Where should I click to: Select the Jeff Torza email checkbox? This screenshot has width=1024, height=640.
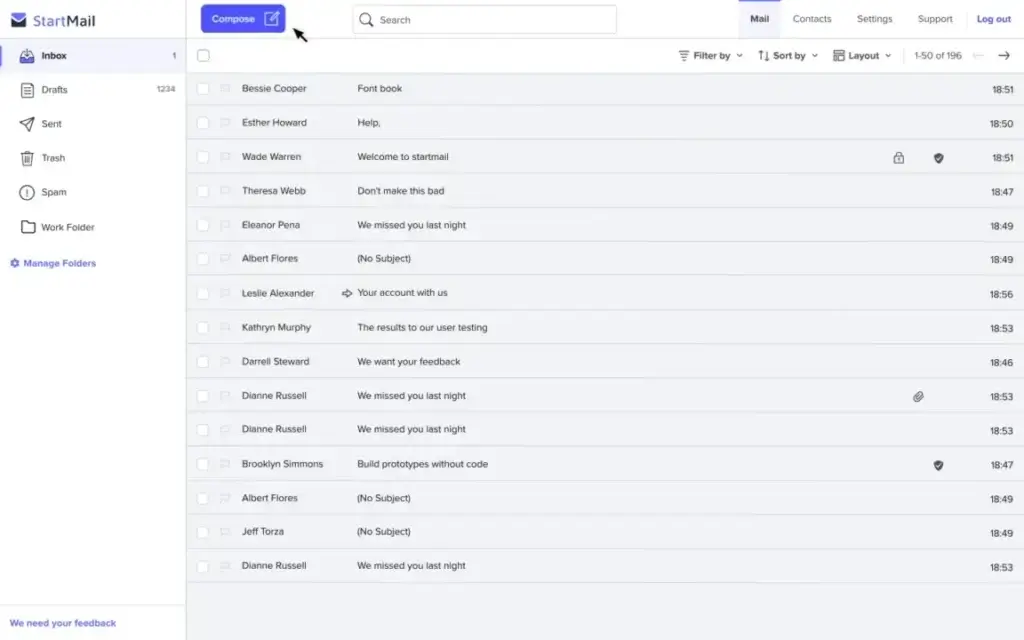pos(203,532)
